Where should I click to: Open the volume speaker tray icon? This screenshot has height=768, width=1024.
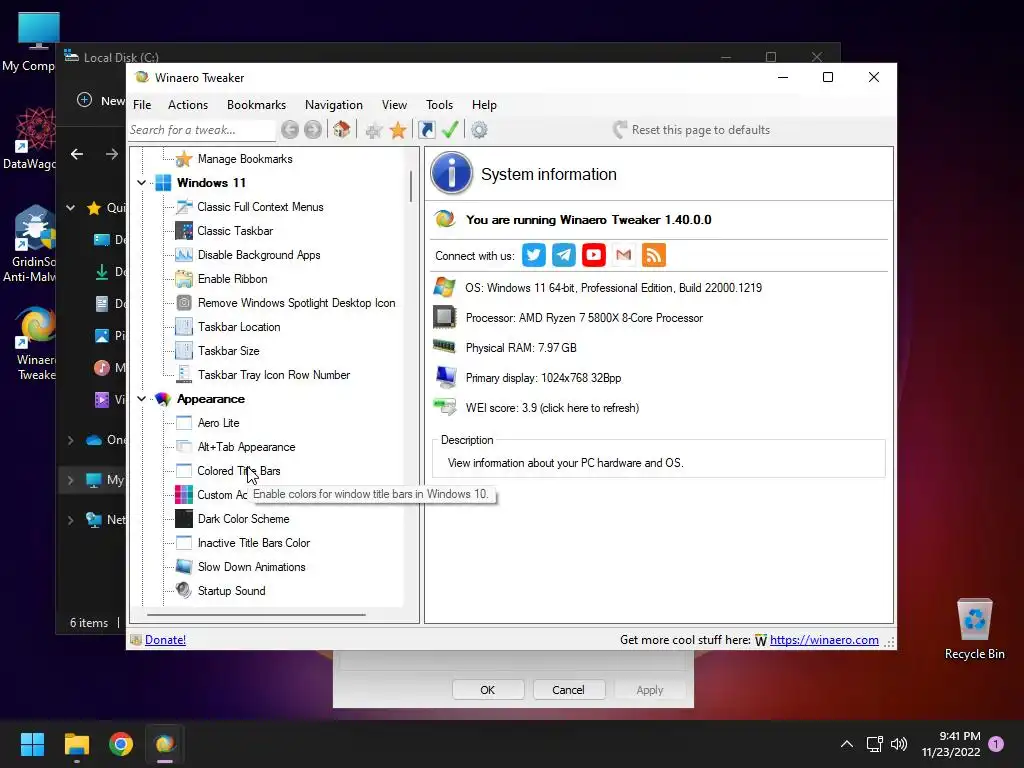pos(899,744)
